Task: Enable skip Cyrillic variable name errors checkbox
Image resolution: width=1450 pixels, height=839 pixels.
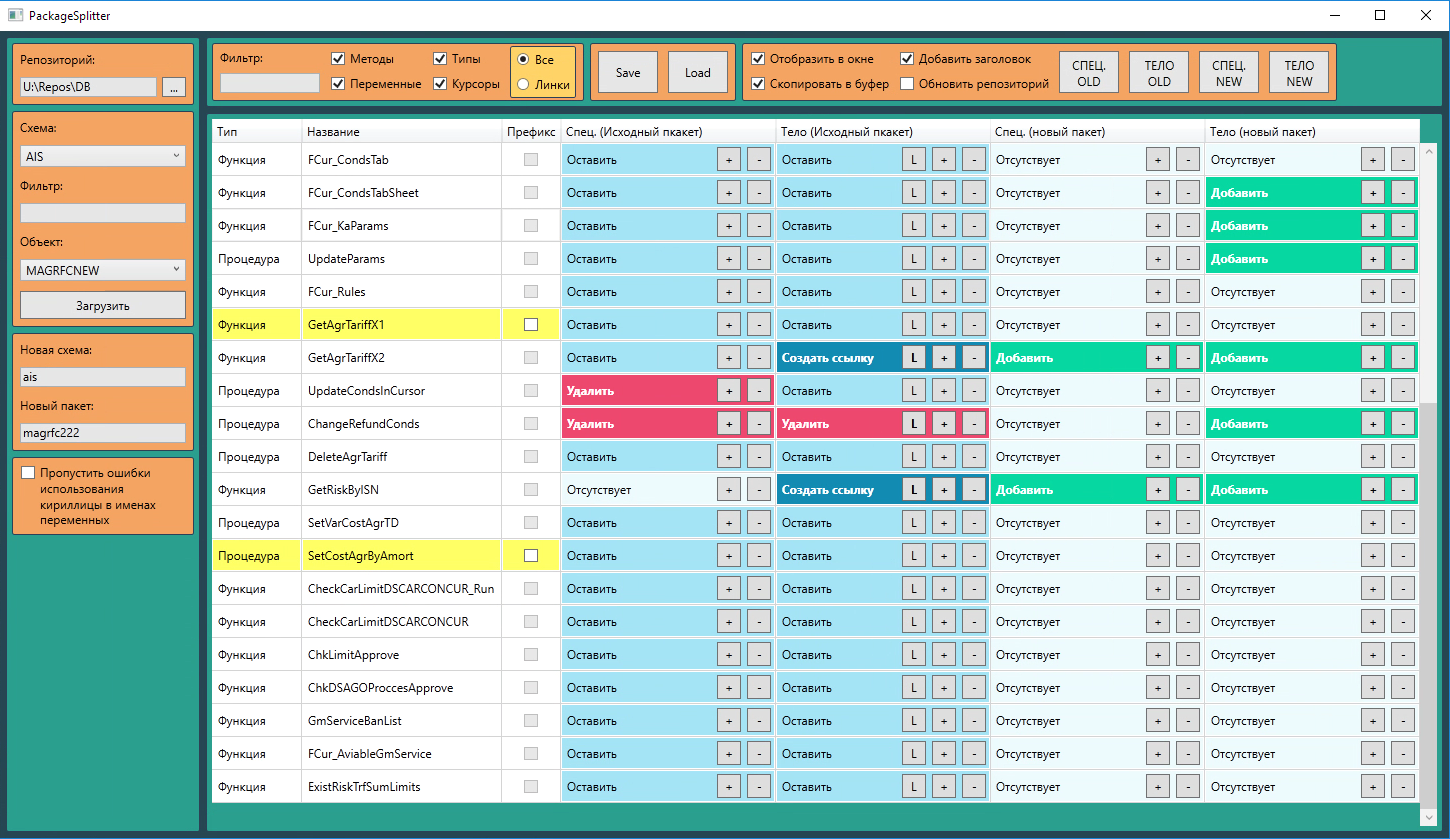Action: pos(28,473)
